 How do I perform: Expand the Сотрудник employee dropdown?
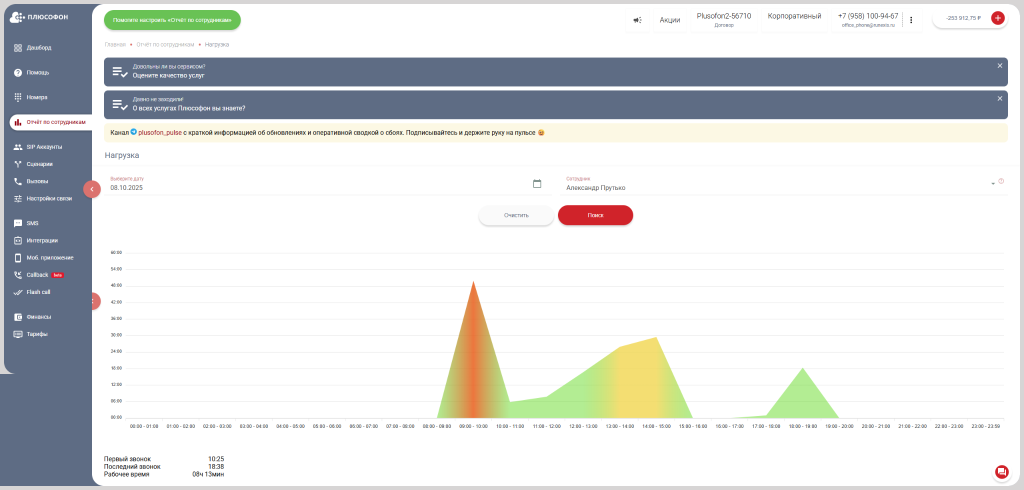(992, 184)
